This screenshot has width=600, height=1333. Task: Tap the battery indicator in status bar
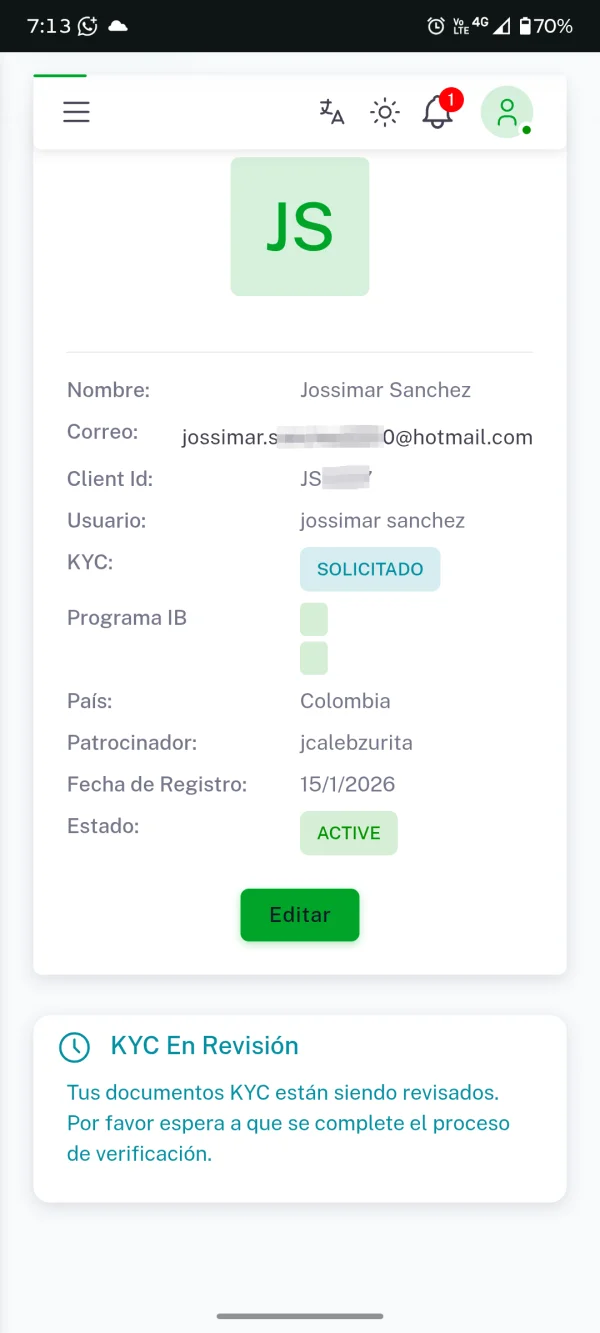pos(525,27)
